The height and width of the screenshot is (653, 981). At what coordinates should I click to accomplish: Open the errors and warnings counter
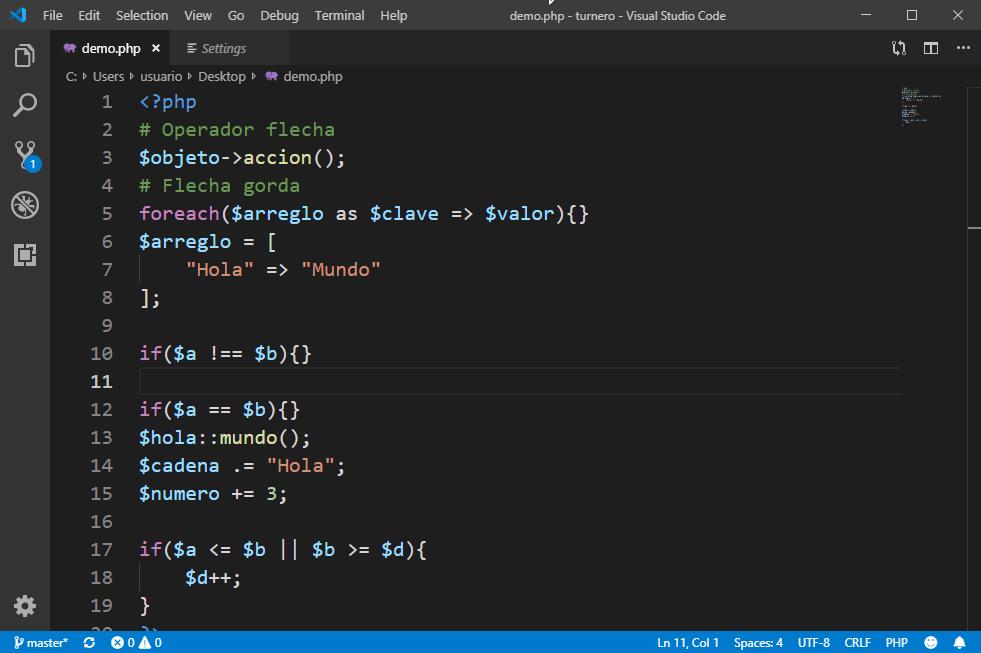click(136, 642)
